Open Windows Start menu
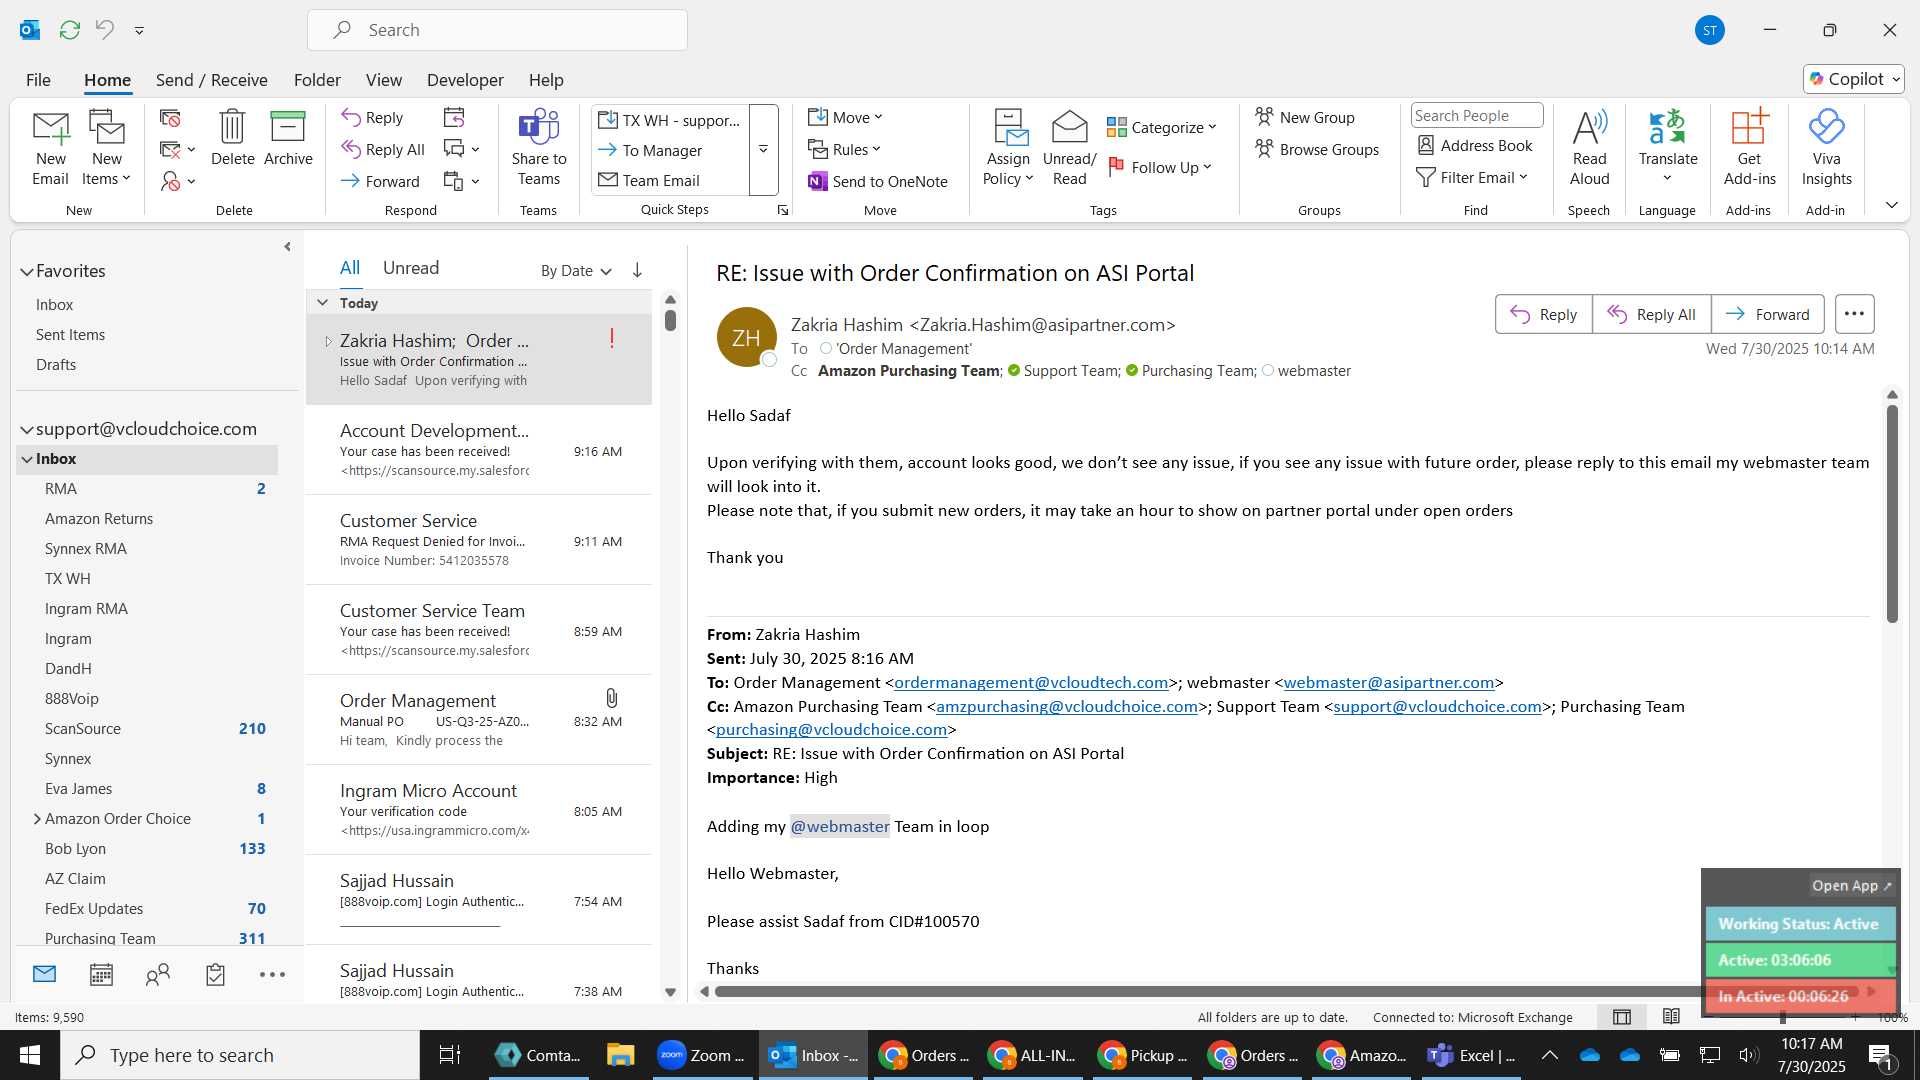Viewport: 1920px width, 1080px height. point(29,1055)
